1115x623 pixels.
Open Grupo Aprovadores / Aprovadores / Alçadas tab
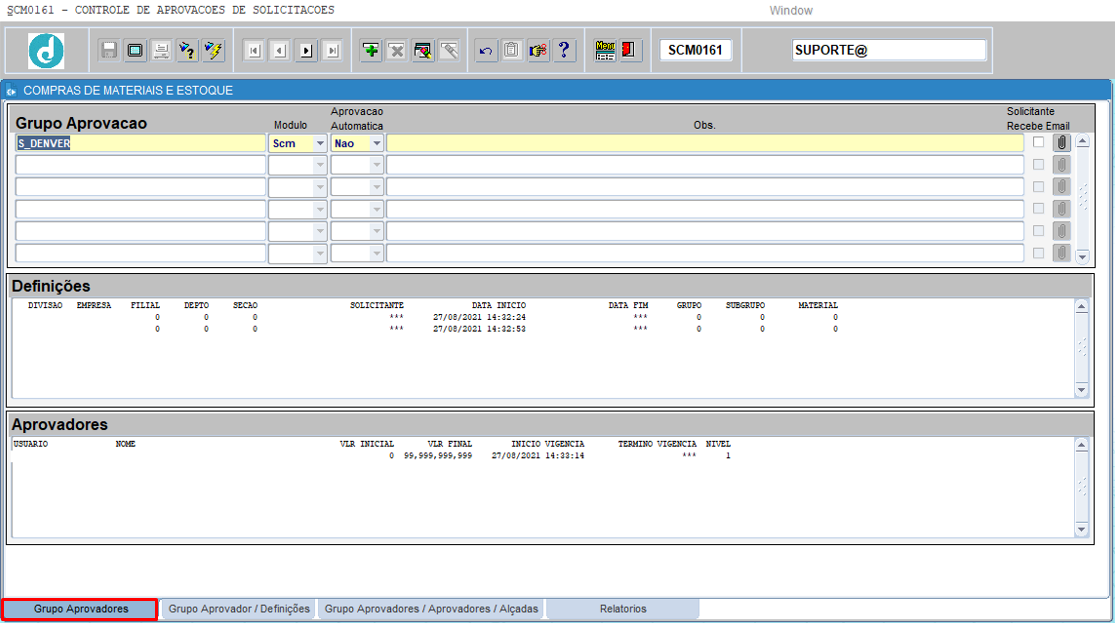click(431, 609)
